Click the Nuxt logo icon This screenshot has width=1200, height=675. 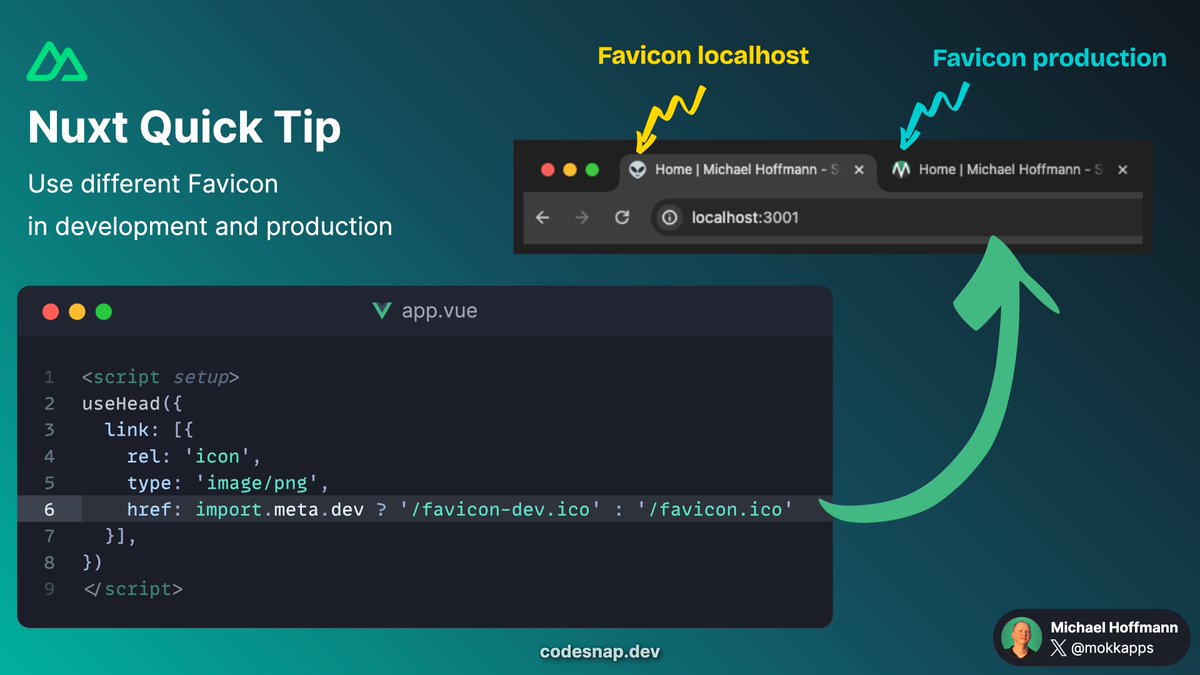[x=56, y=61]
